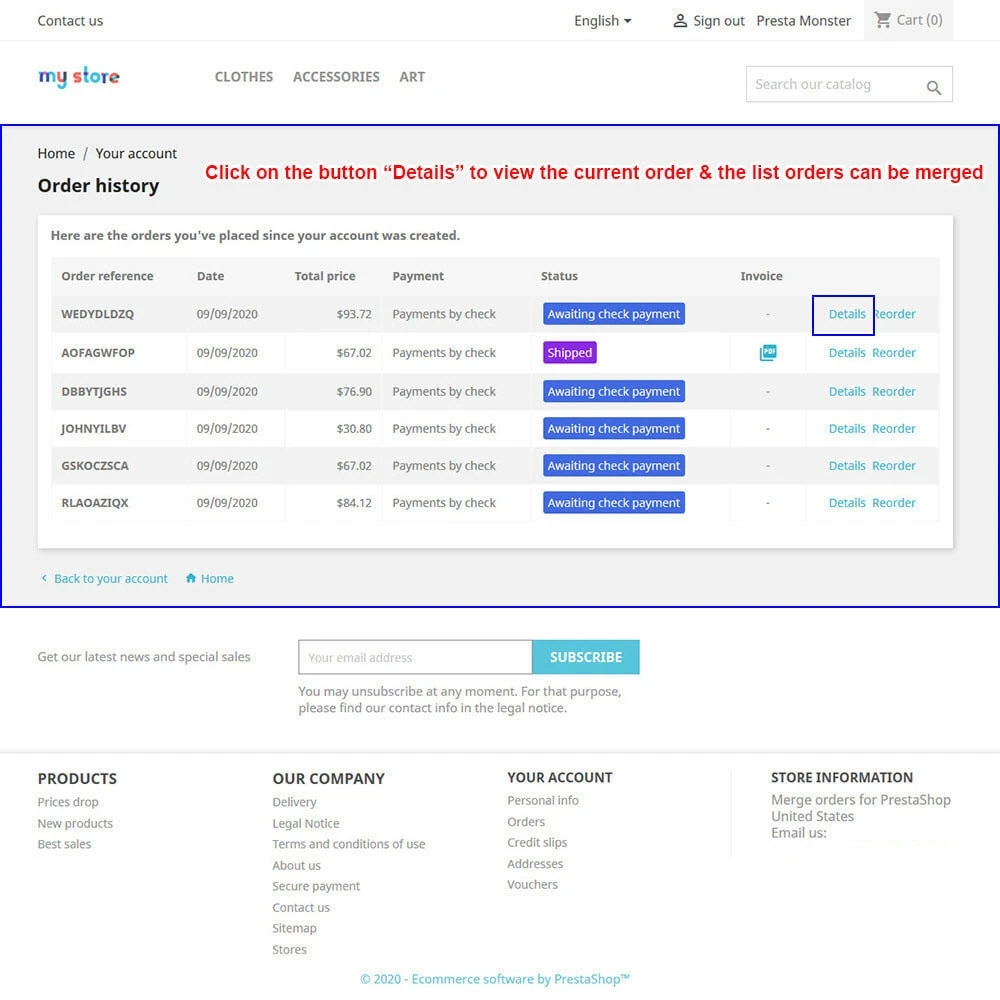Click total price $84.12

(x=354, y=503)
